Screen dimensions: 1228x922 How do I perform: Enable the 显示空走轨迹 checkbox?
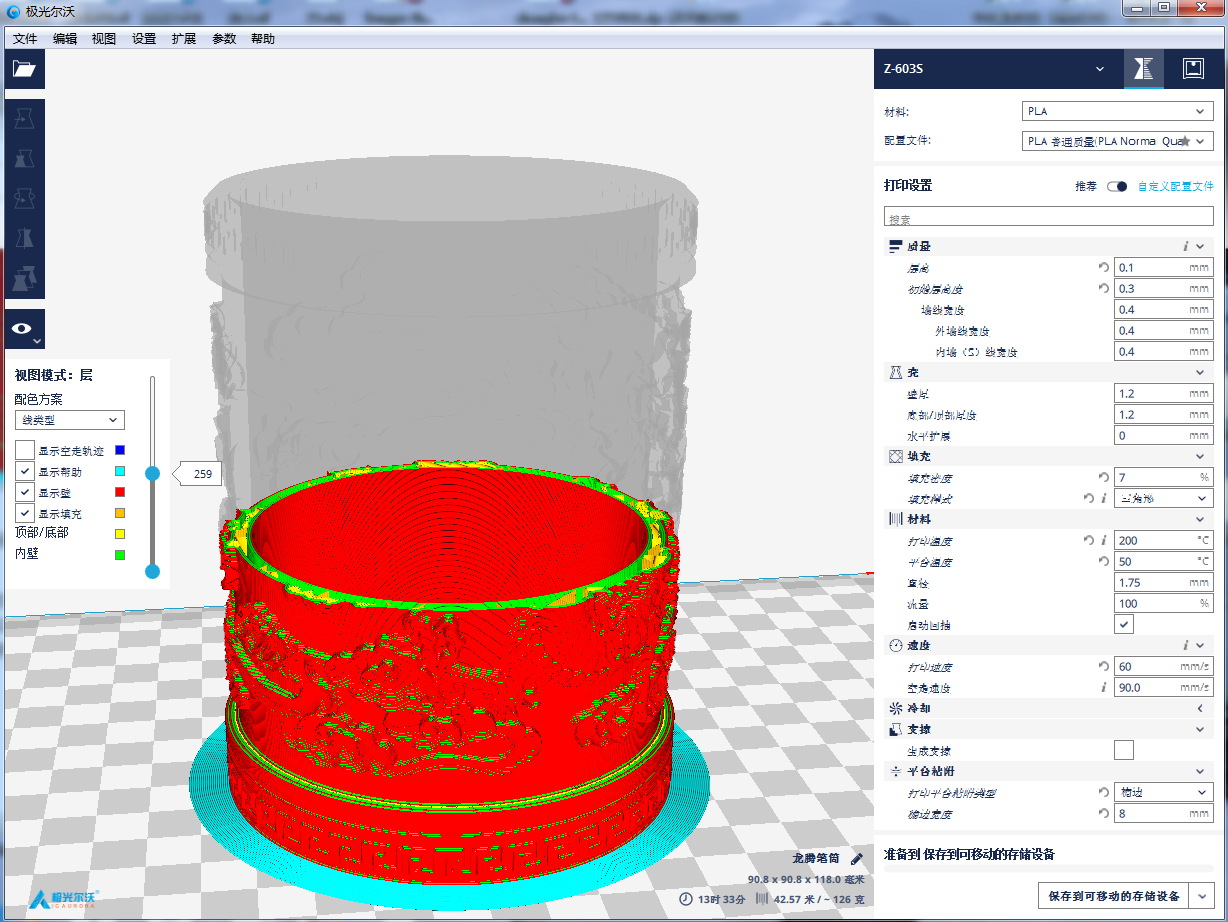(25, 451)
